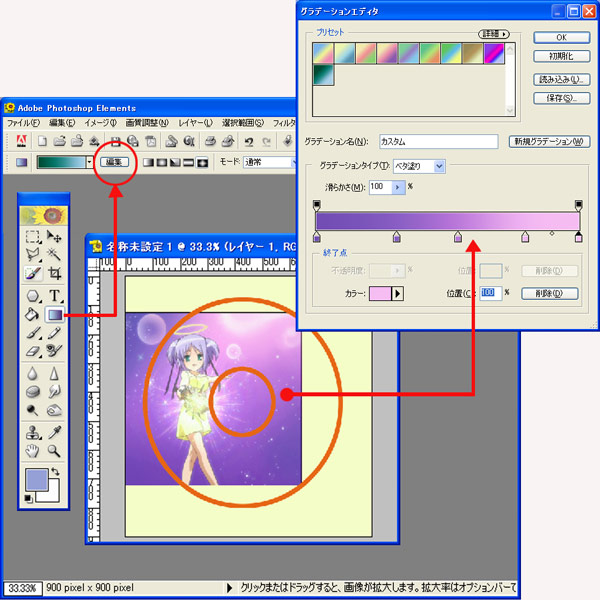Viewport: 600px width, 600px height.
Task: Click the foreground color swatch in toolbox
Action: pos(36,479)
